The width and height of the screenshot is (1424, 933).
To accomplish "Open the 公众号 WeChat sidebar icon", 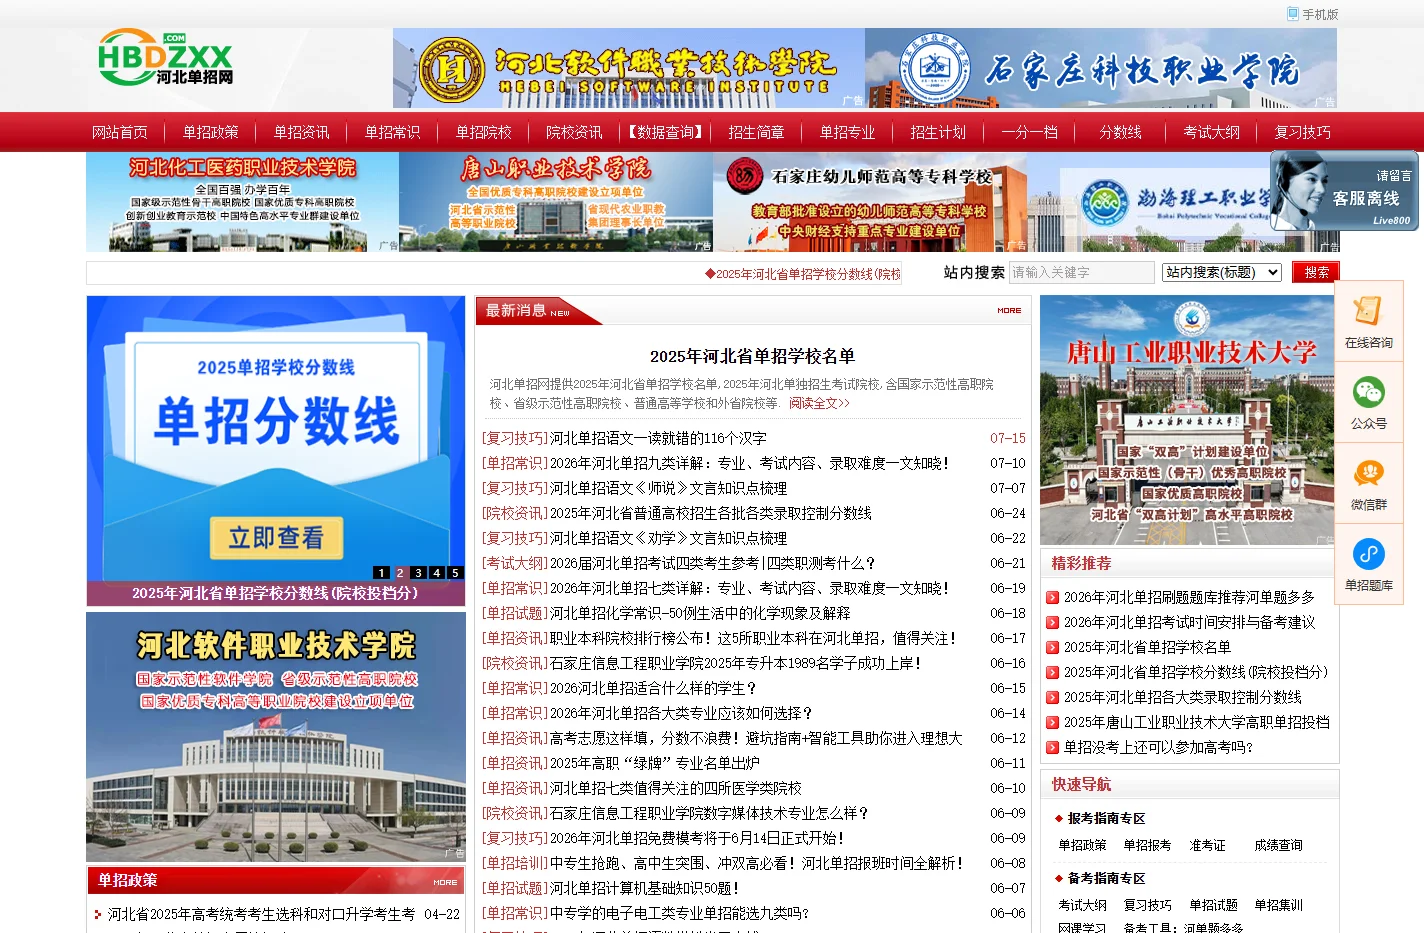I will (x=1368, y=402).
